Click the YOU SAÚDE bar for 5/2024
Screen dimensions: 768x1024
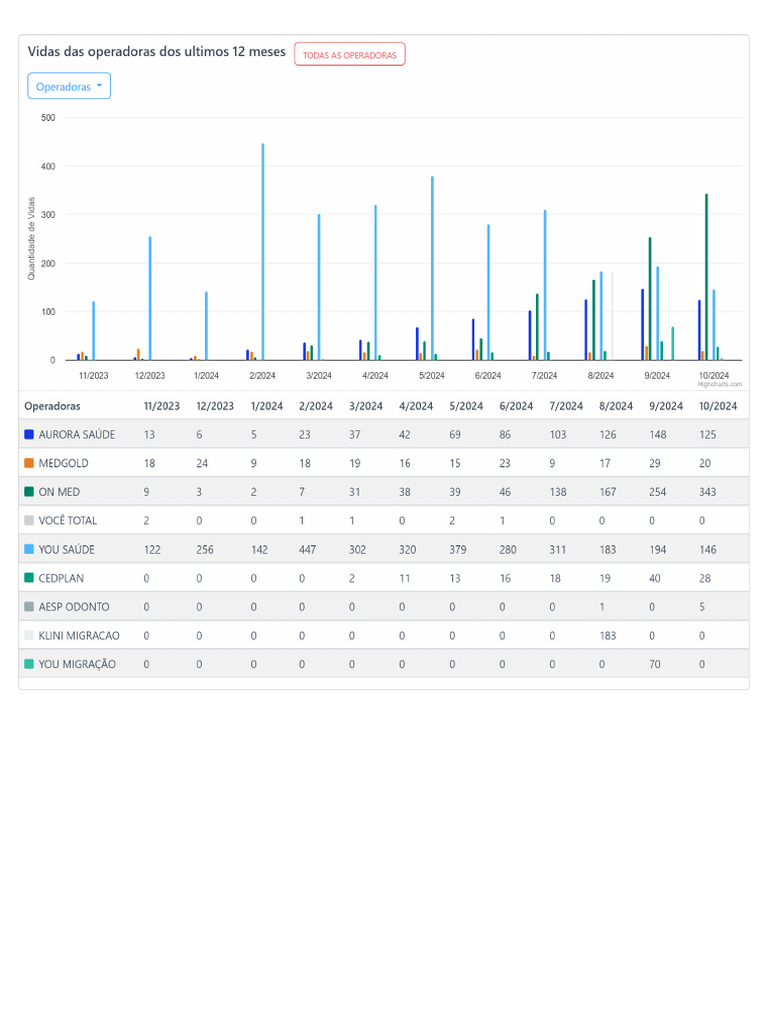tap(432, 268)
